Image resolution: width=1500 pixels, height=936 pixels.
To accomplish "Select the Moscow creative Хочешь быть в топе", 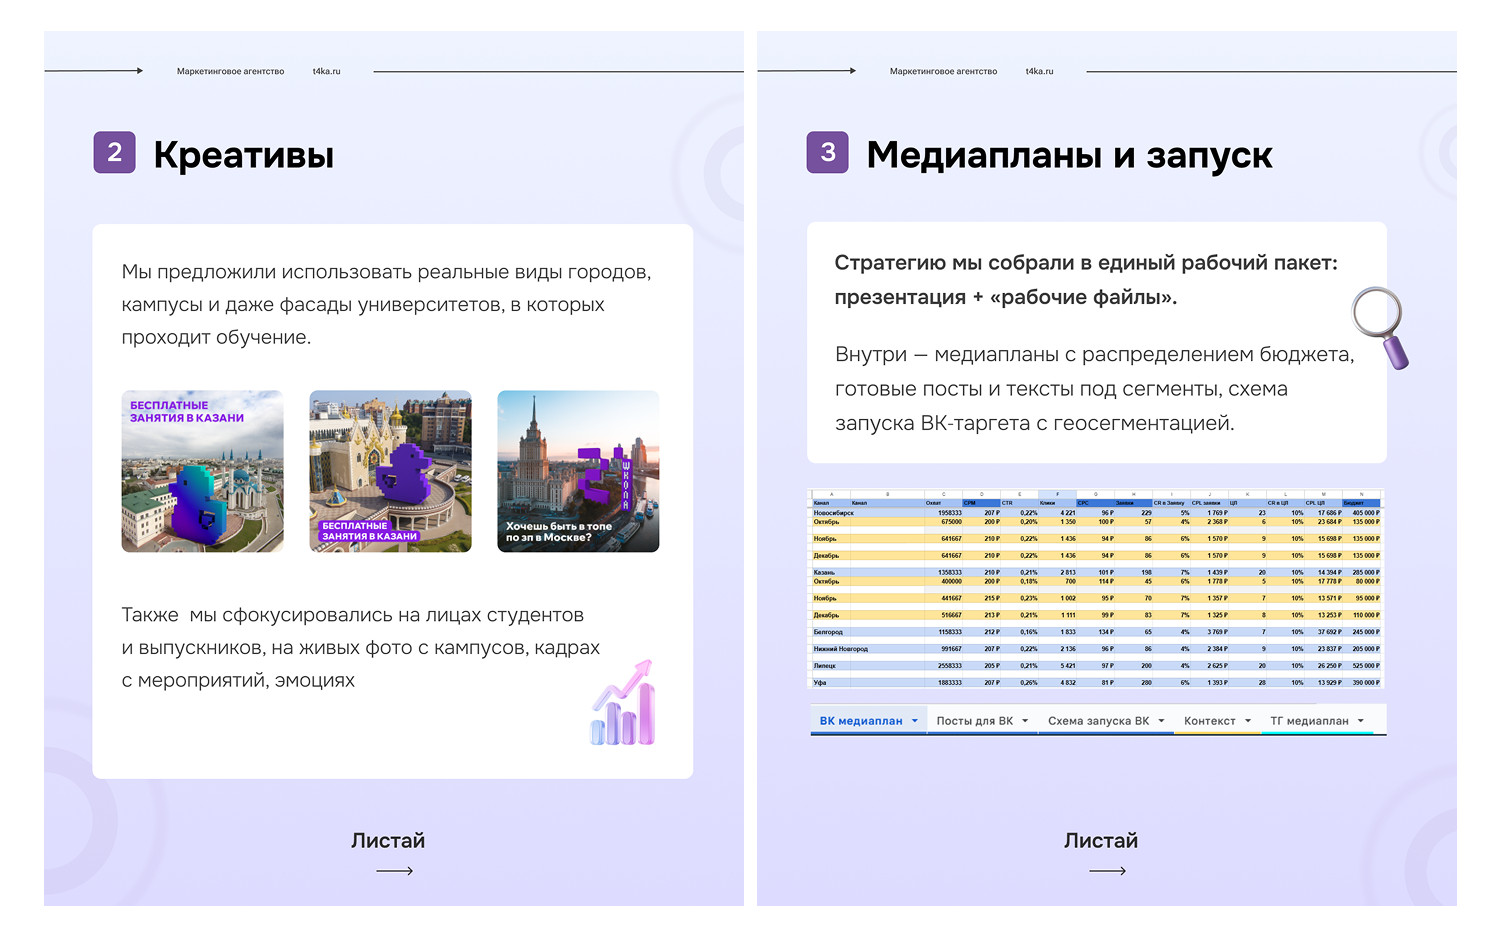I will [578, 471].
